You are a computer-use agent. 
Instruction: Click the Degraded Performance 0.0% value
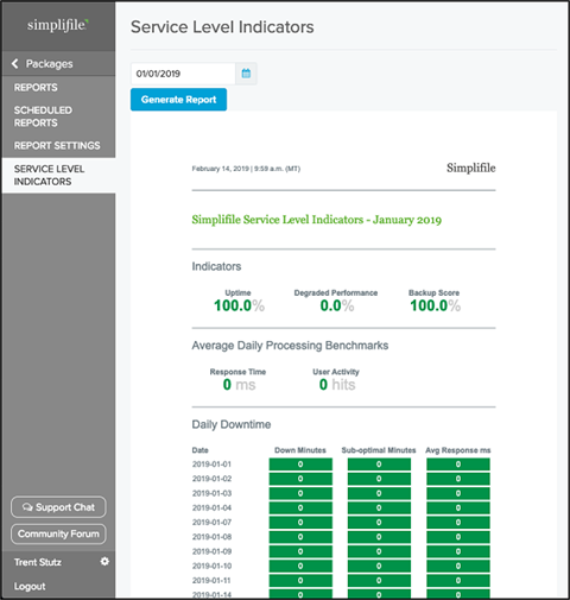coord(337,305)
